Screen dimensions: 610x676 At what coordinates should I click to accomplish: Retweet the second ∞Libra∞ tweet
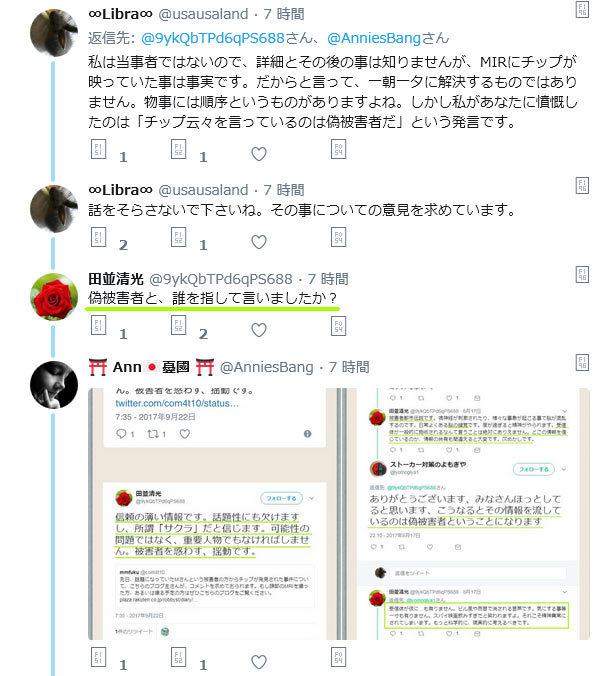178,237
